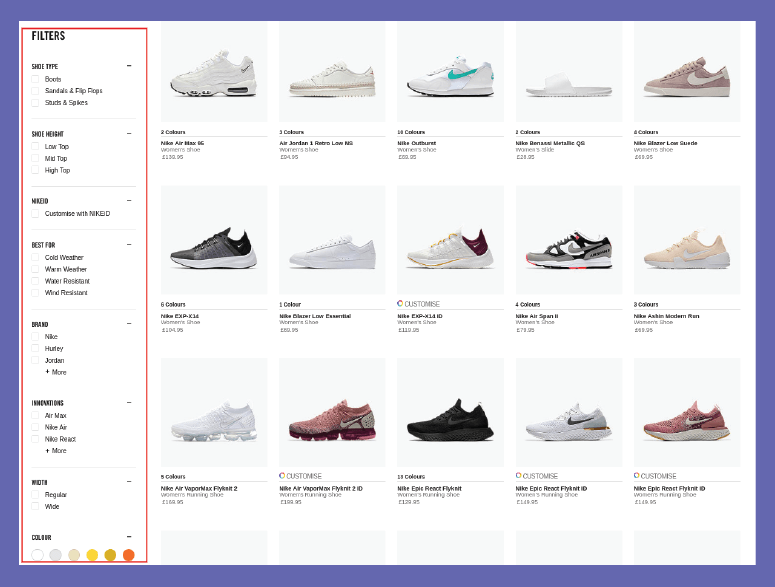Click the Nike Air Span II title

pyautogui.click(x=537, y=316)
